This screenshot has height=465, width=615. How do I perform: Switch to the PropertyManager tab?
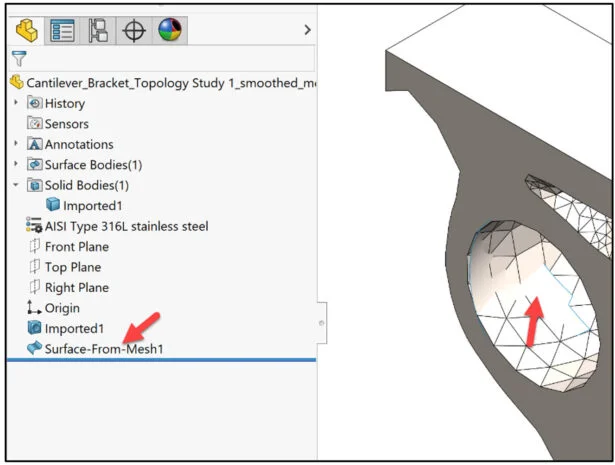(x=63, y=30)
